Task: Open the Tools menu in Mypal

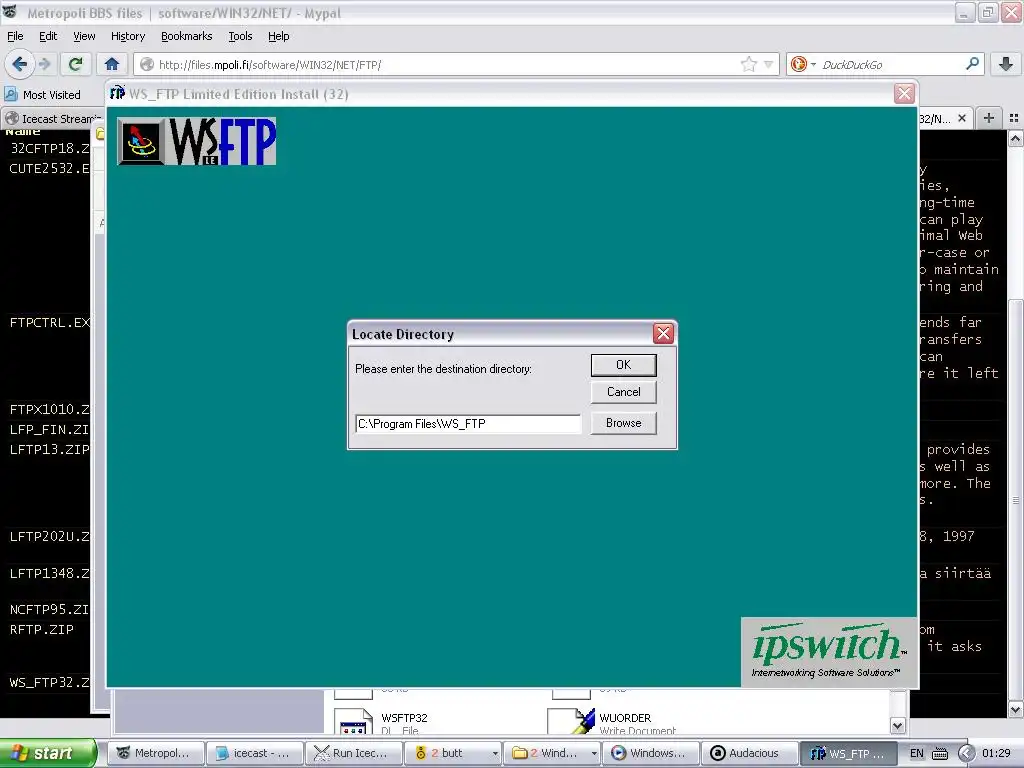Action: (240, 36)
